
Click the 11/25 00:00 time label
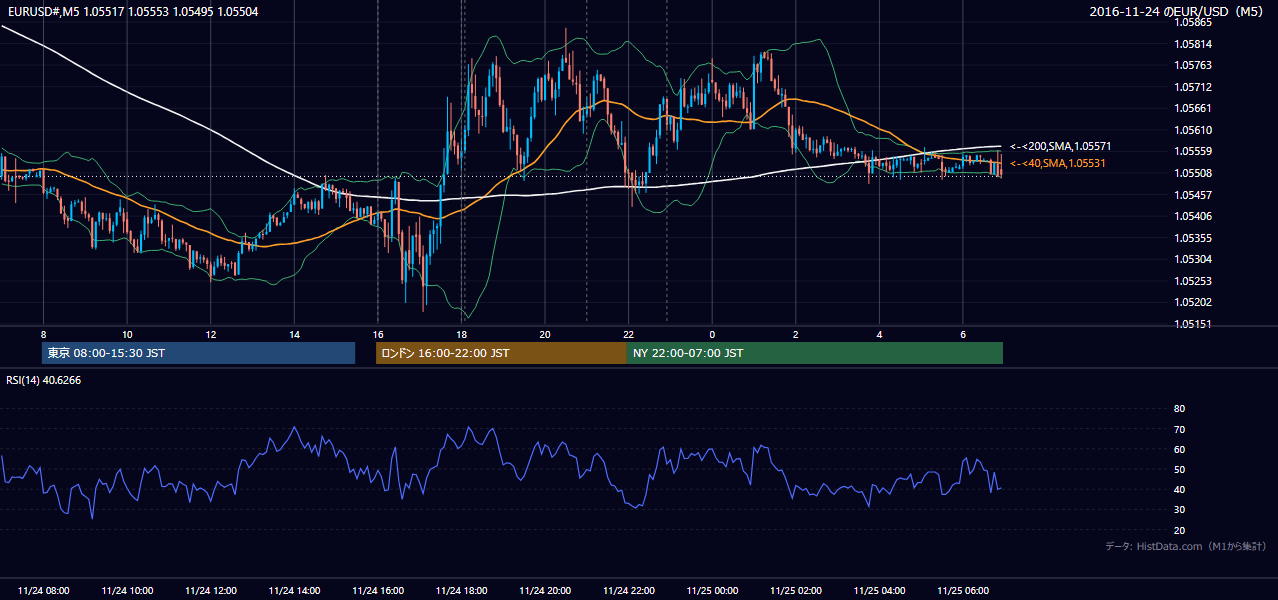(712, 591)
